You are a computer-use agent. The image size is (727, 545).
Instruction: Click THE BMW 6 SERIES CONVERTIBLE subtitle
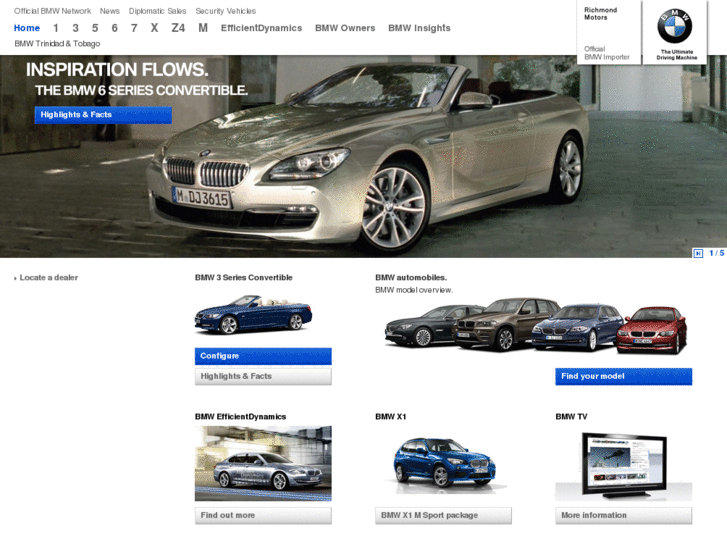click(141, 90)
